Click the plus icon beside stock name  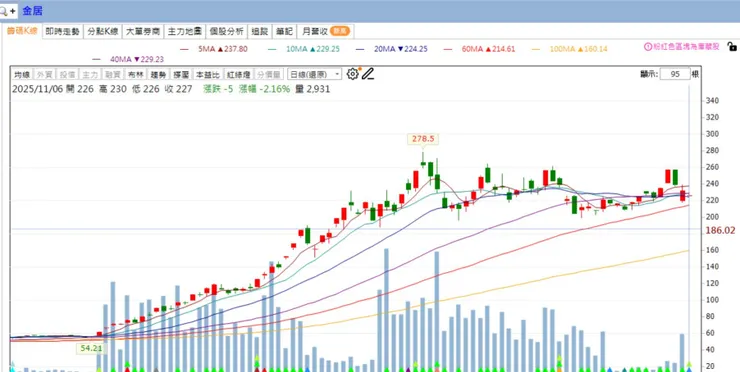pyautogui.click(x=12, y=10)
